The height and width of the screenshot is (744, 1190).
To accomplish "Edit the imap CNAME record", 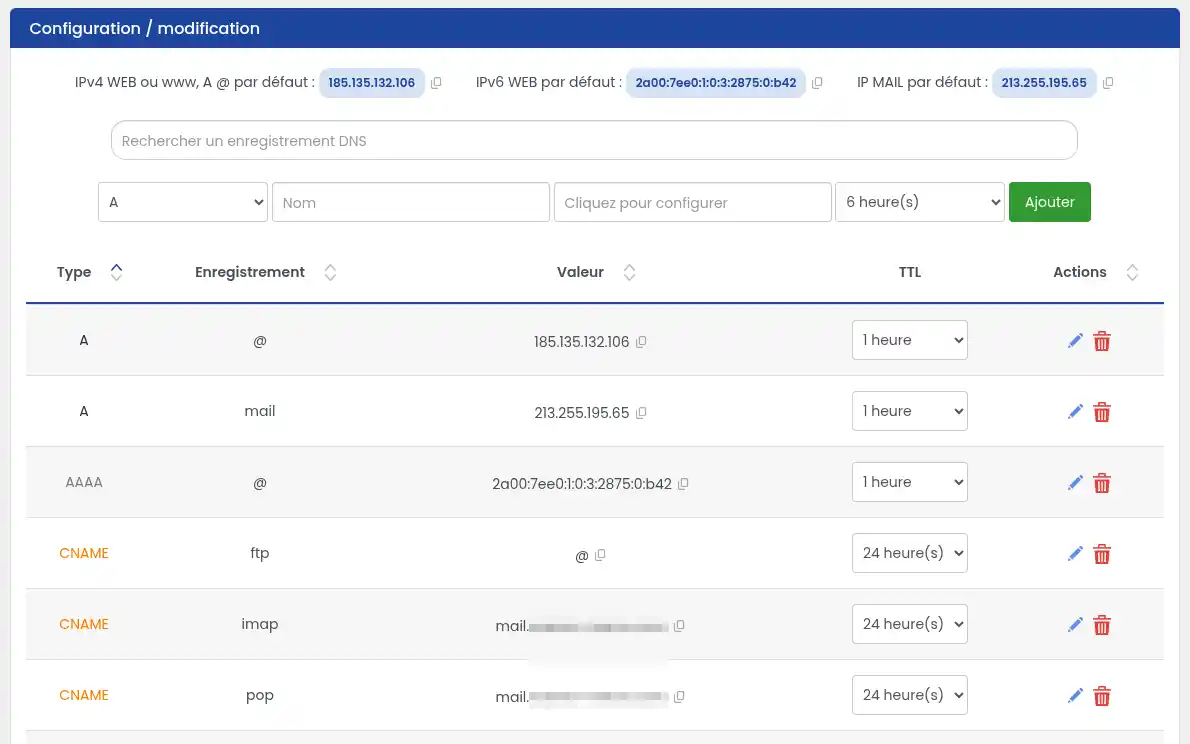I will pyautogui.click(x=1075, y=625).
